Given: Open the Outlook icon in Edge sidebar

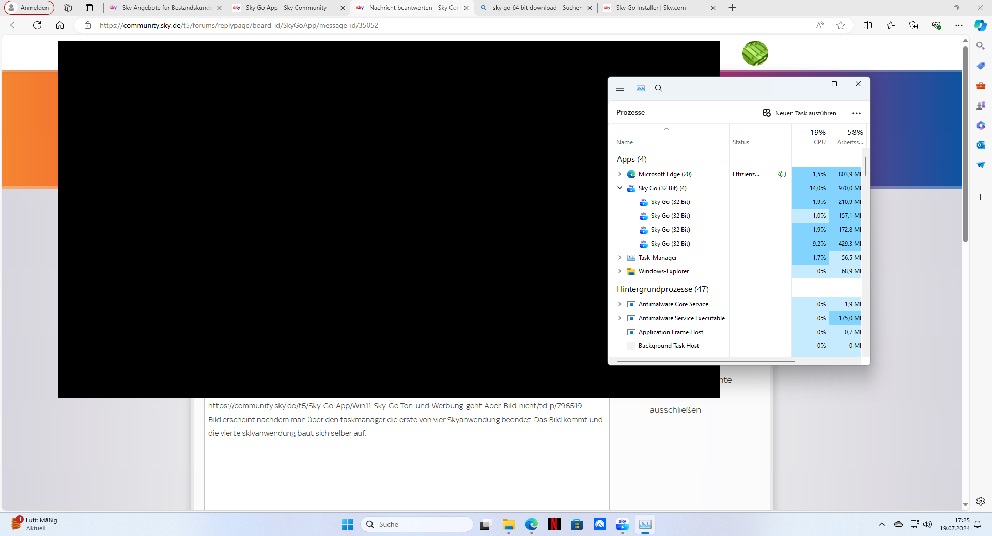Looking at the screenshot, I should click(980, 145).
